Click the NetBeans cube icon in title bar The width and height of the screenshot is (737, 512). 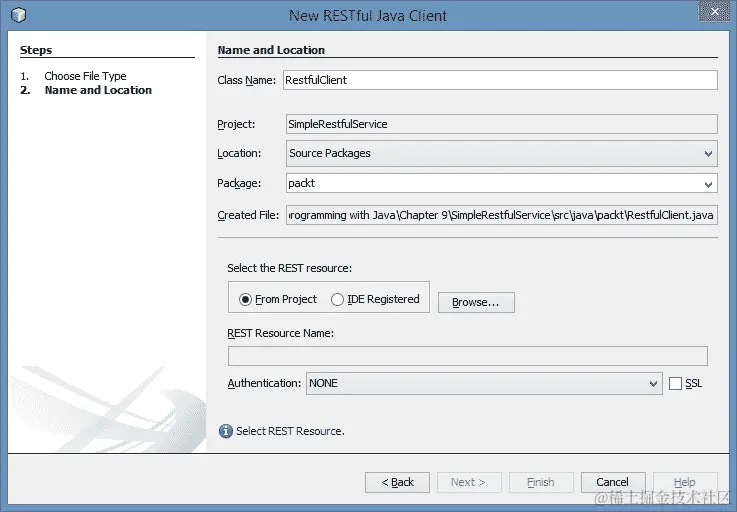[x=18, y=15]
